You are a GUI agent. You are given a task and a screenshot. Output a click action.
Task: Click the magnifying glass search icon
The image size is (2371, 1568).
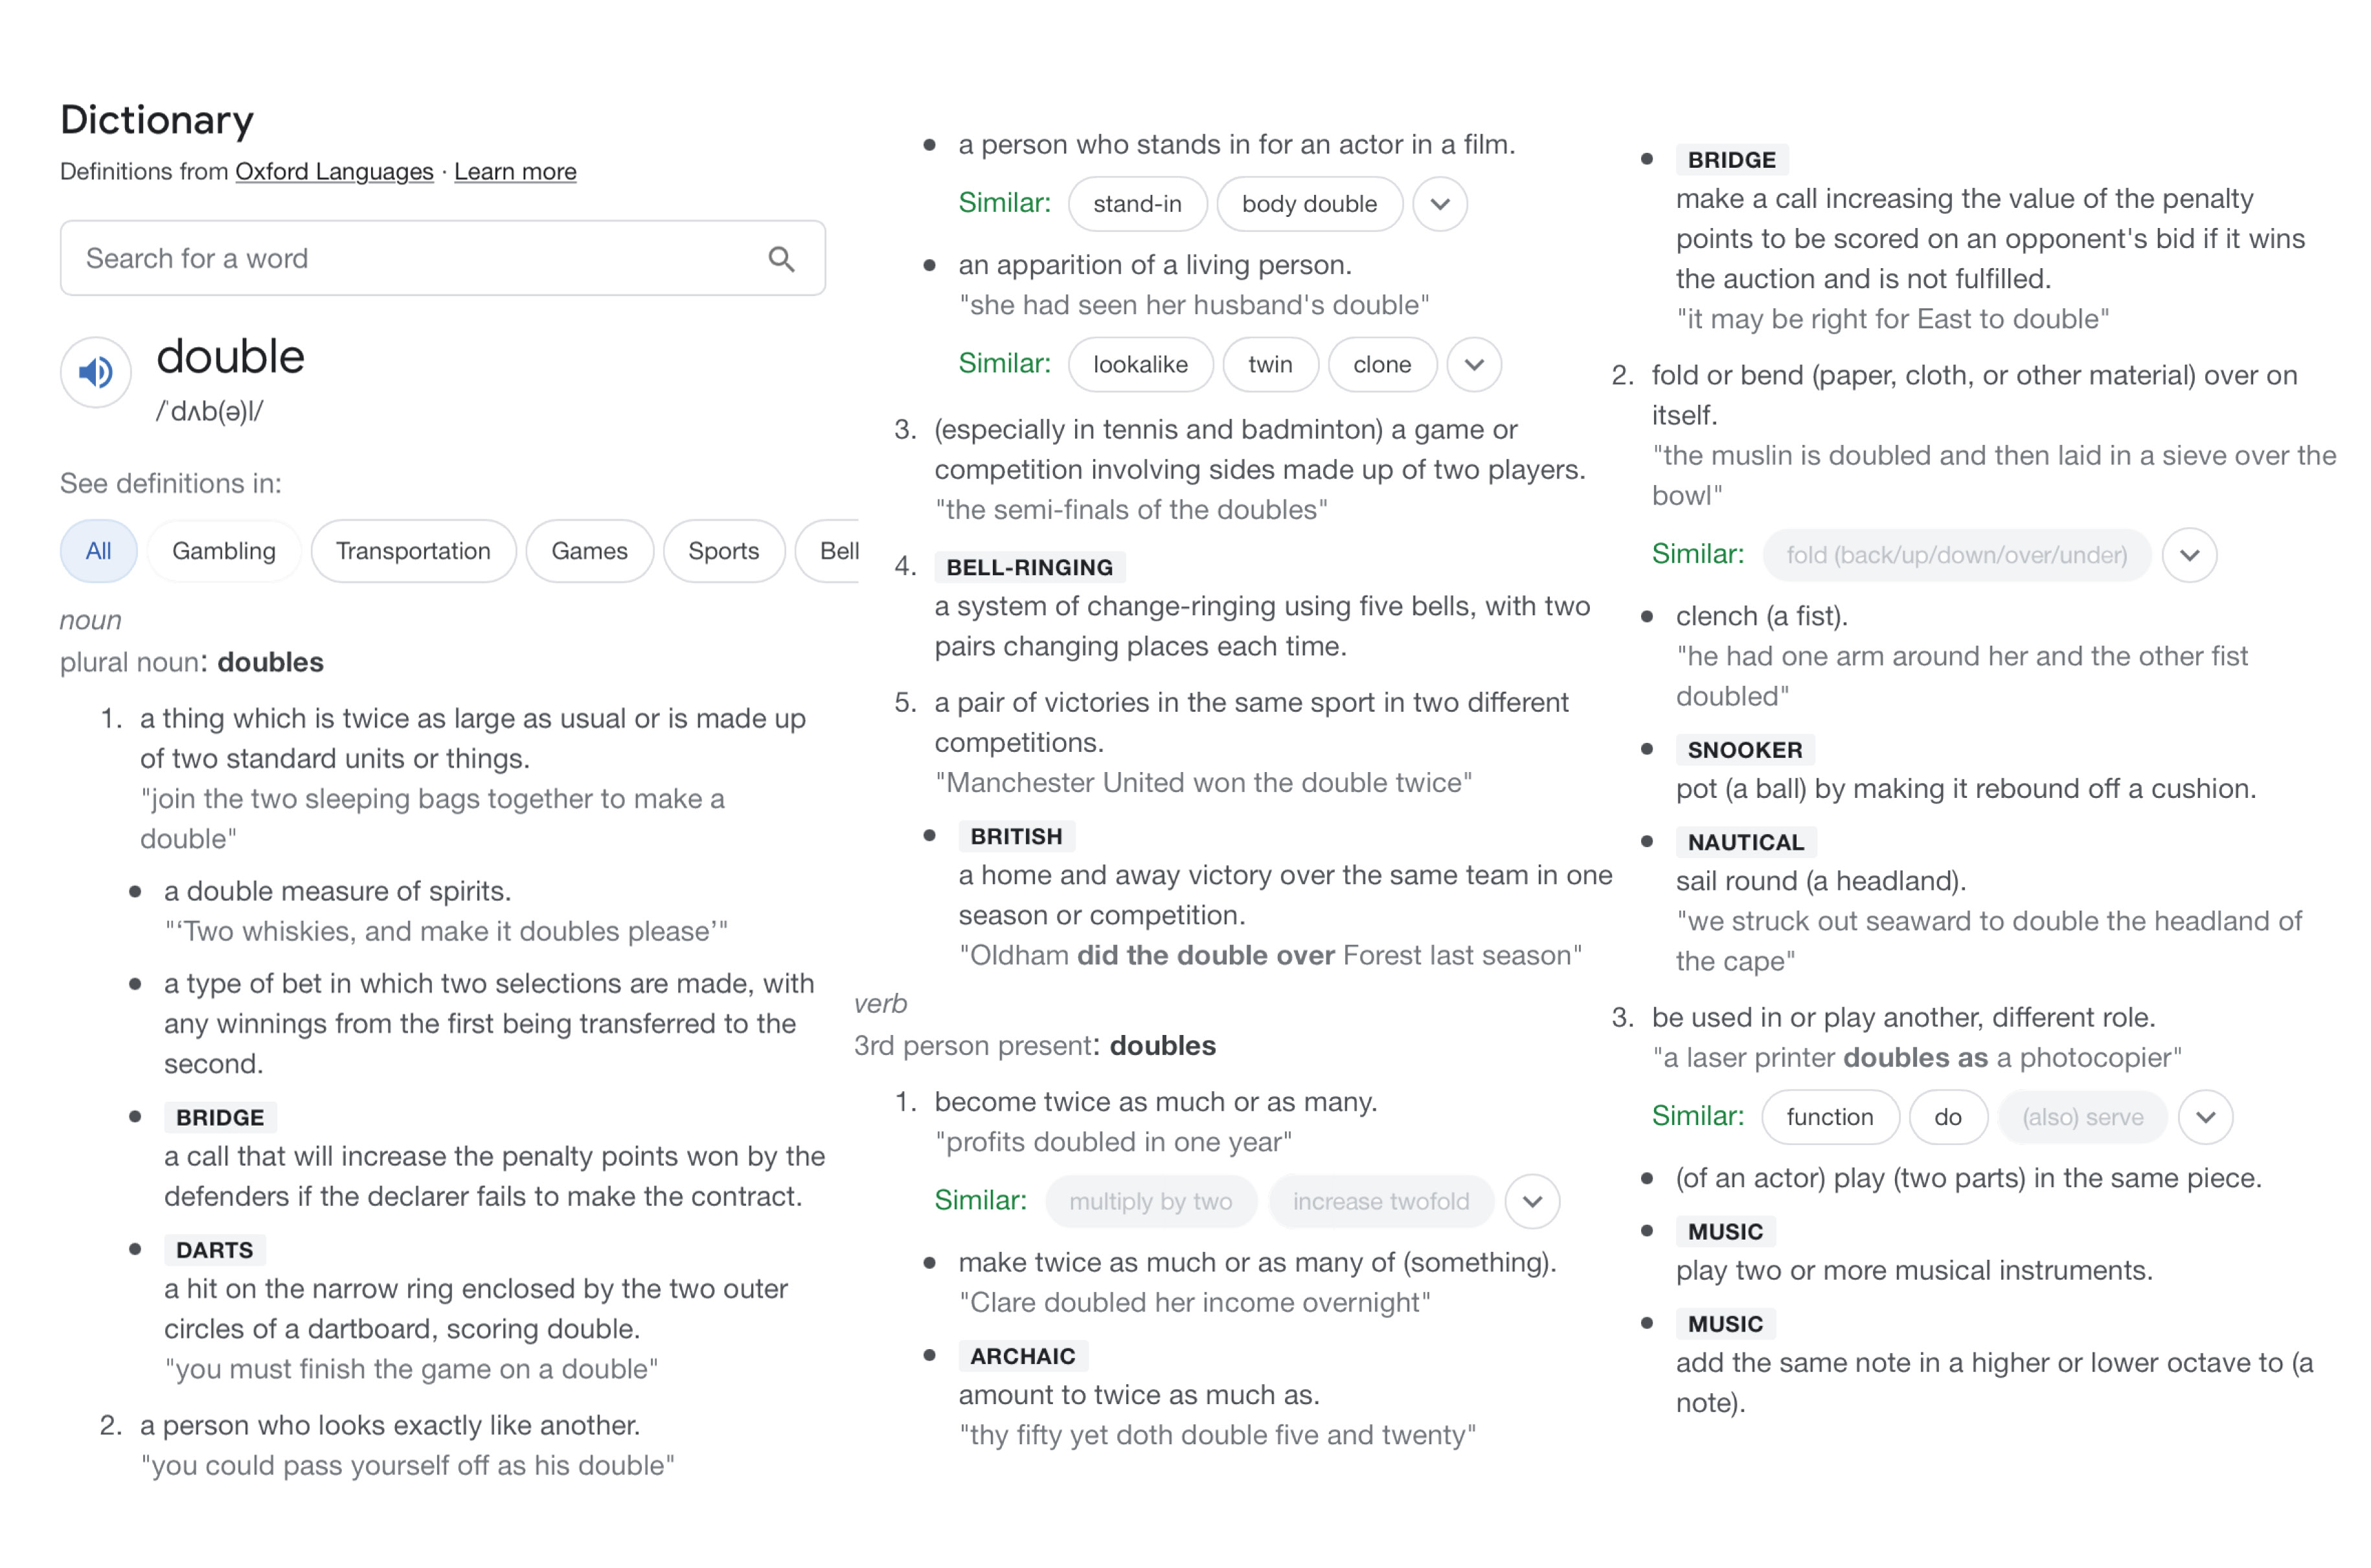point(781,259)
